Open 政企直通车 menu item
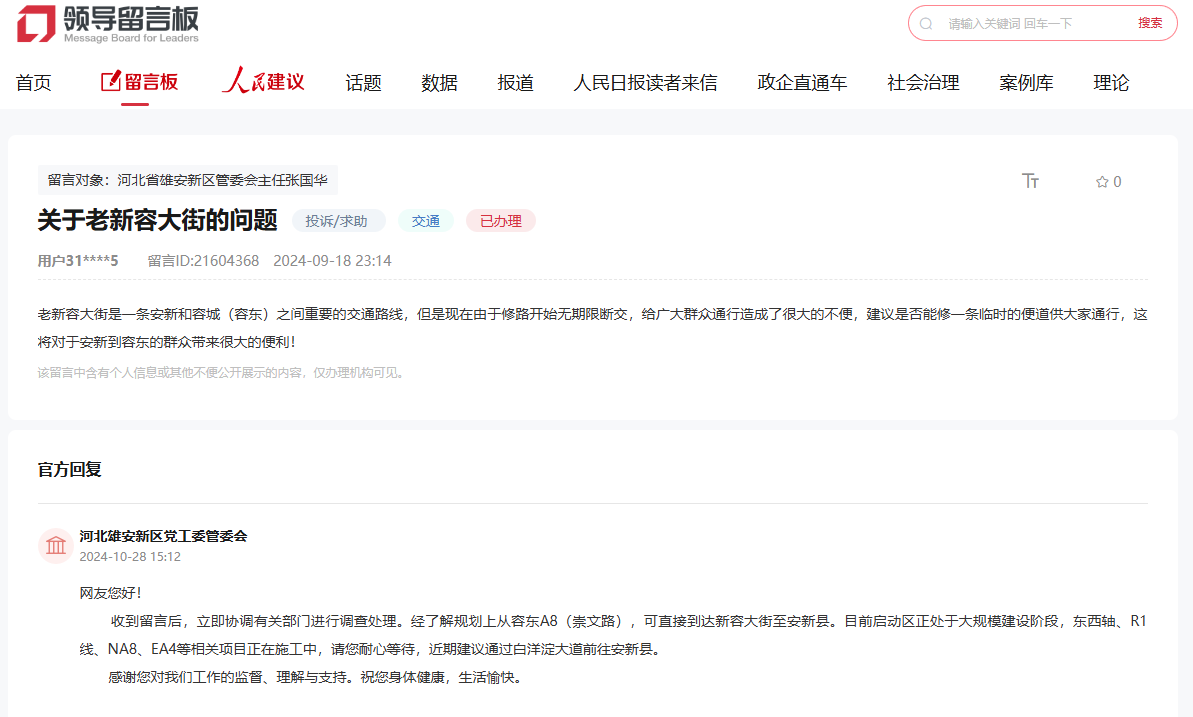 (x=802, y=83)
